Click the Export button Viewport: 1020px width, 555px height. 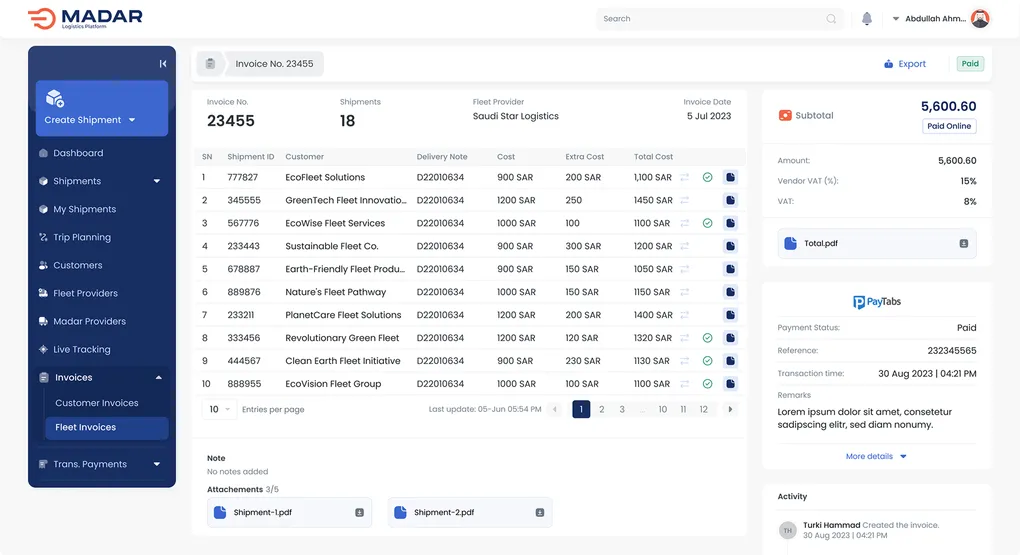(x=905, y=64)
